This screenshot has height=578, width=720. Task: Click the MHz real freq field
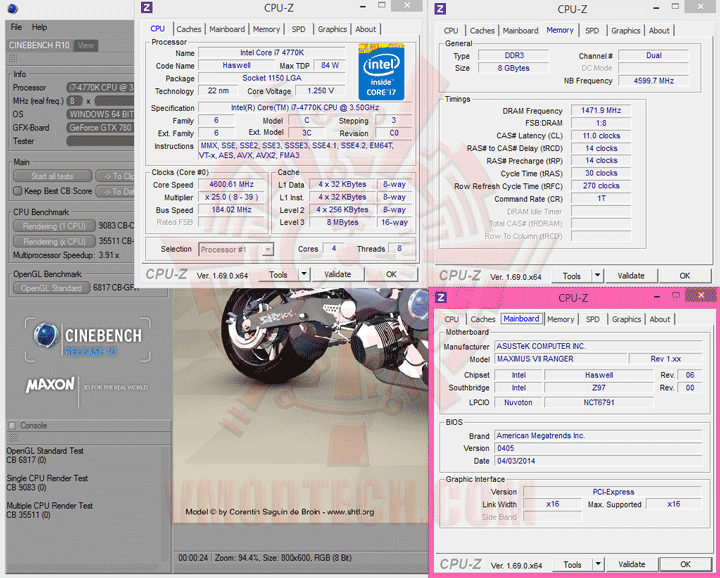pos(74,101)
